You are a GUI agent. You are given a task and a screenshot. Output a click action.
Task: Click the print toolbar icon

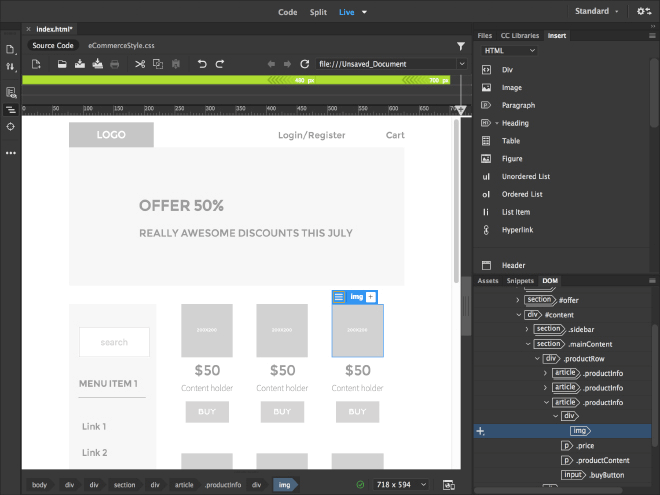pyautogui.click(x=114, y=64)
